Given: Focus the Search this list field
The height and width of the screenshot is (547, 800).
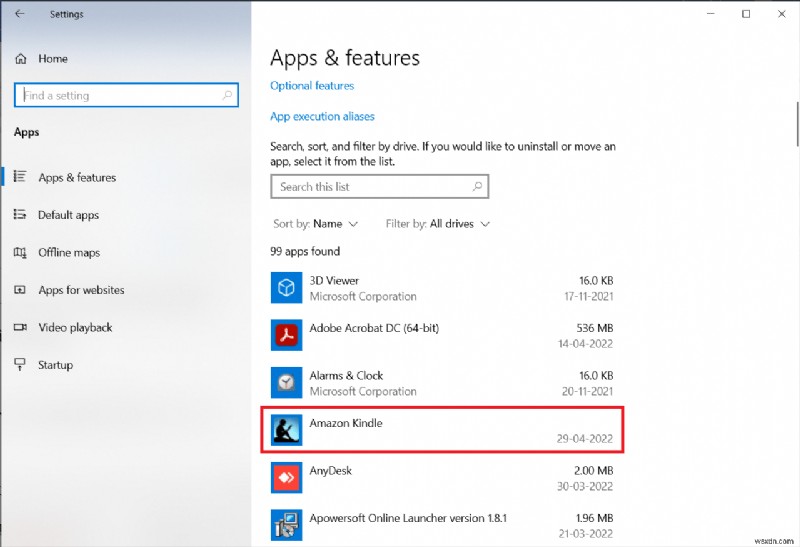Looking at the screenshot, I should click(x=380, y=186).
